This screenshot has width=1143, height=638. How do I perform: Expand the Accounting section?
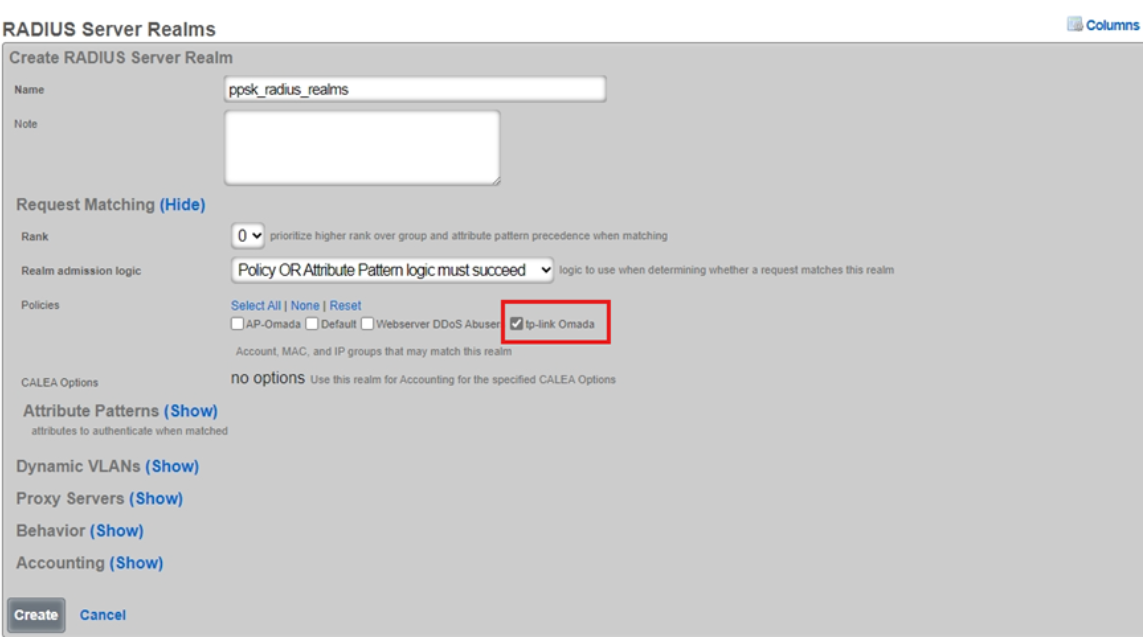point(136,563)
